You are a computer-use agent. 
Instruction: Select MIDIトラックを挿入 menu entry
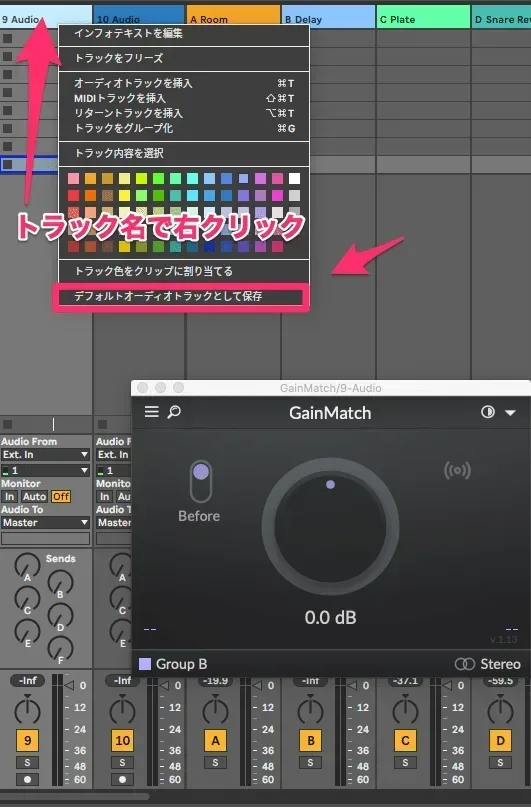pyautogui.click(x=184, y=98)
